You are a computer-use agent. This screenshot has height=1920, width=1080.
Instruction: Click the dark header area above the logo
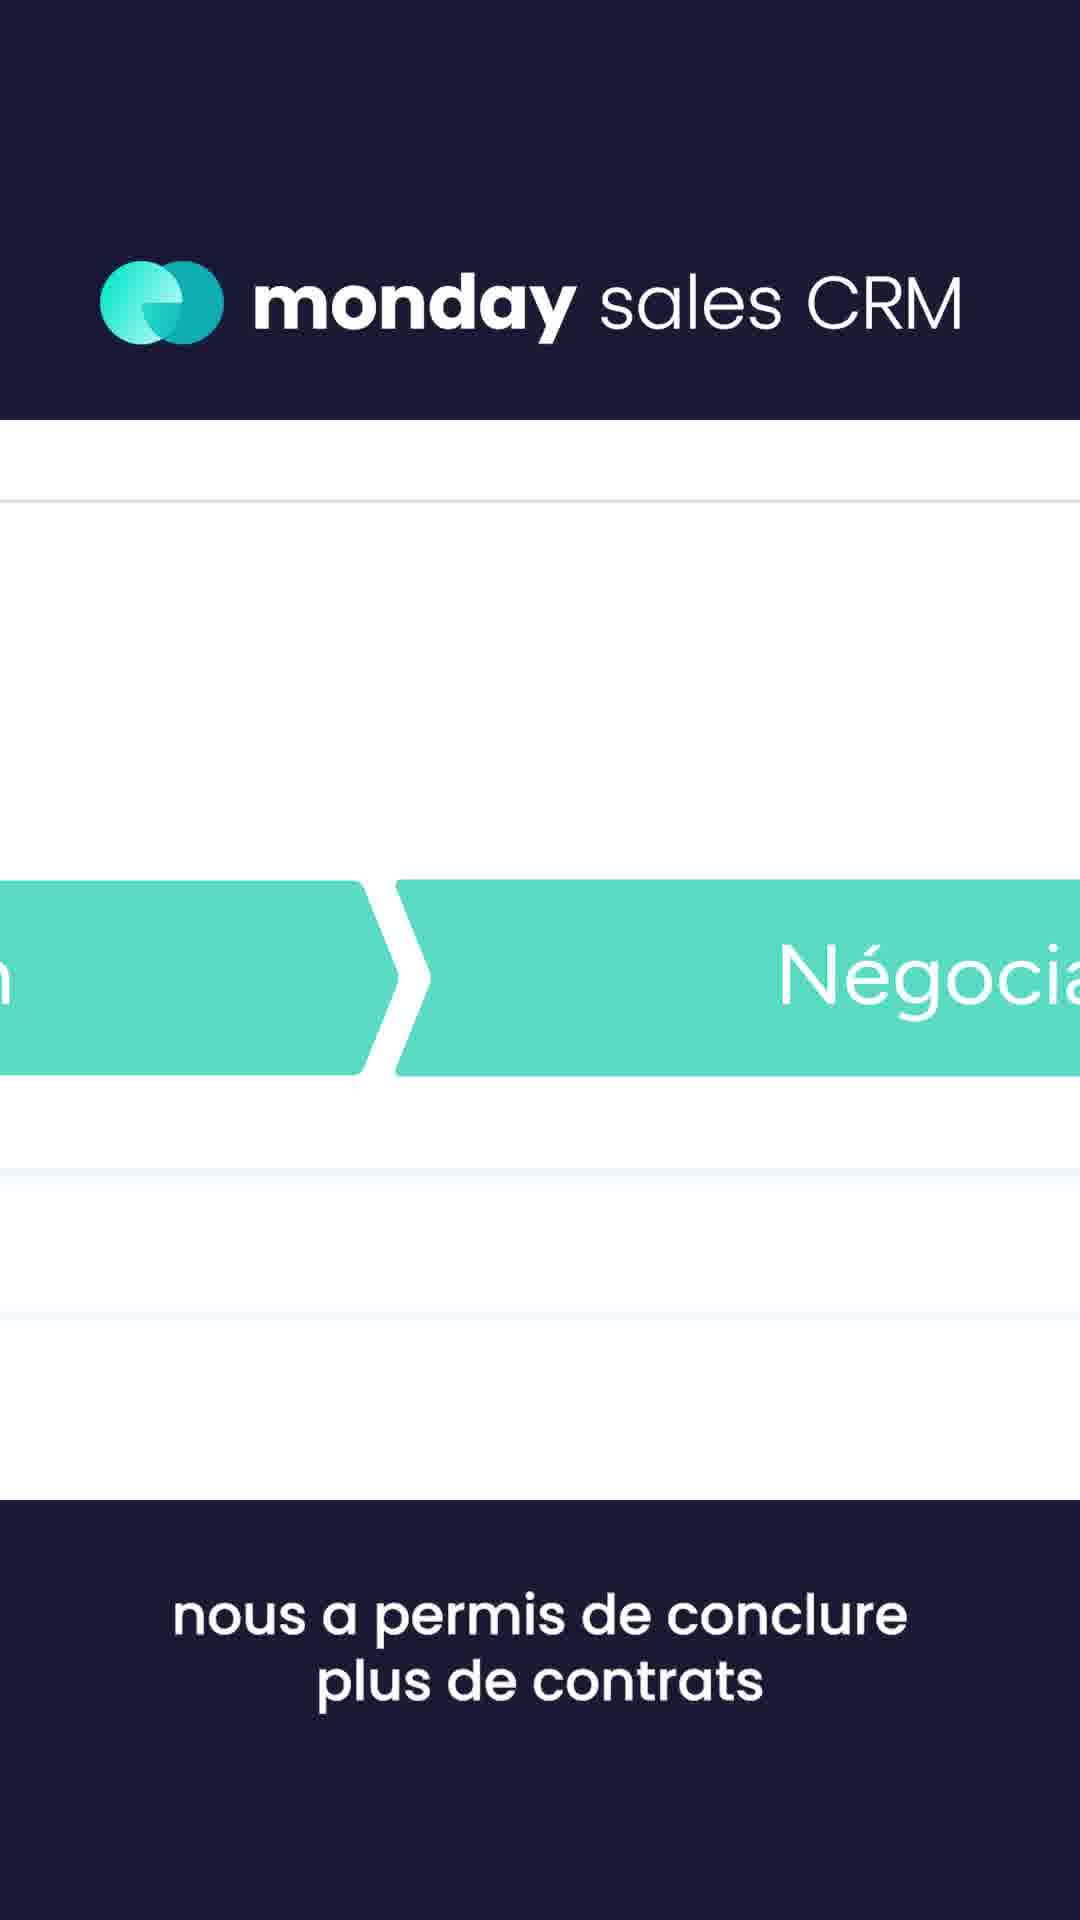pos(540,120)
